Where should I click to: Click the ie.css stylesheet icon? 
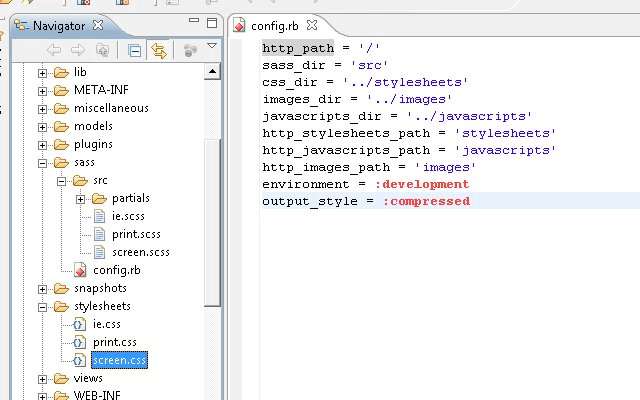point(79,324)
